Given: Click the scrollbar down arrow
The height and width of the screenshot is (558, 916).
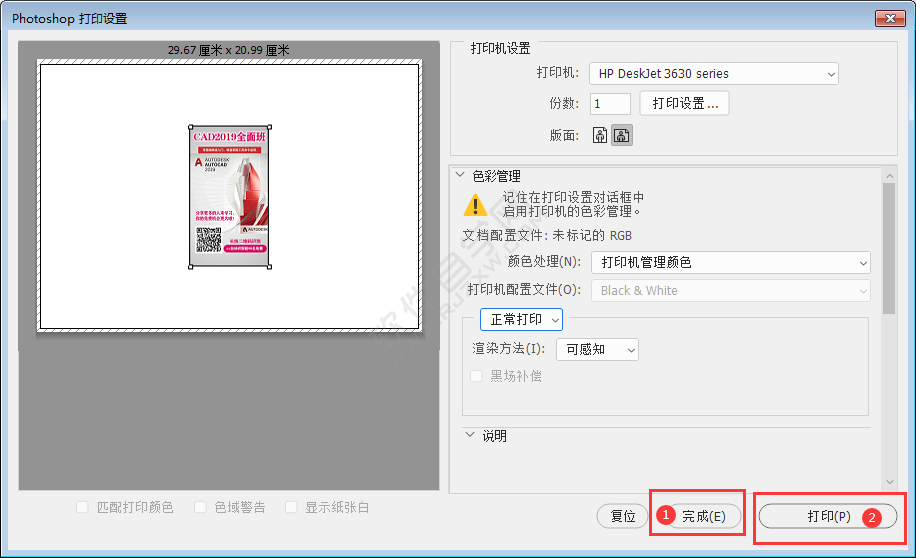Looking at the screenshot, I should (x=889, y=483).
